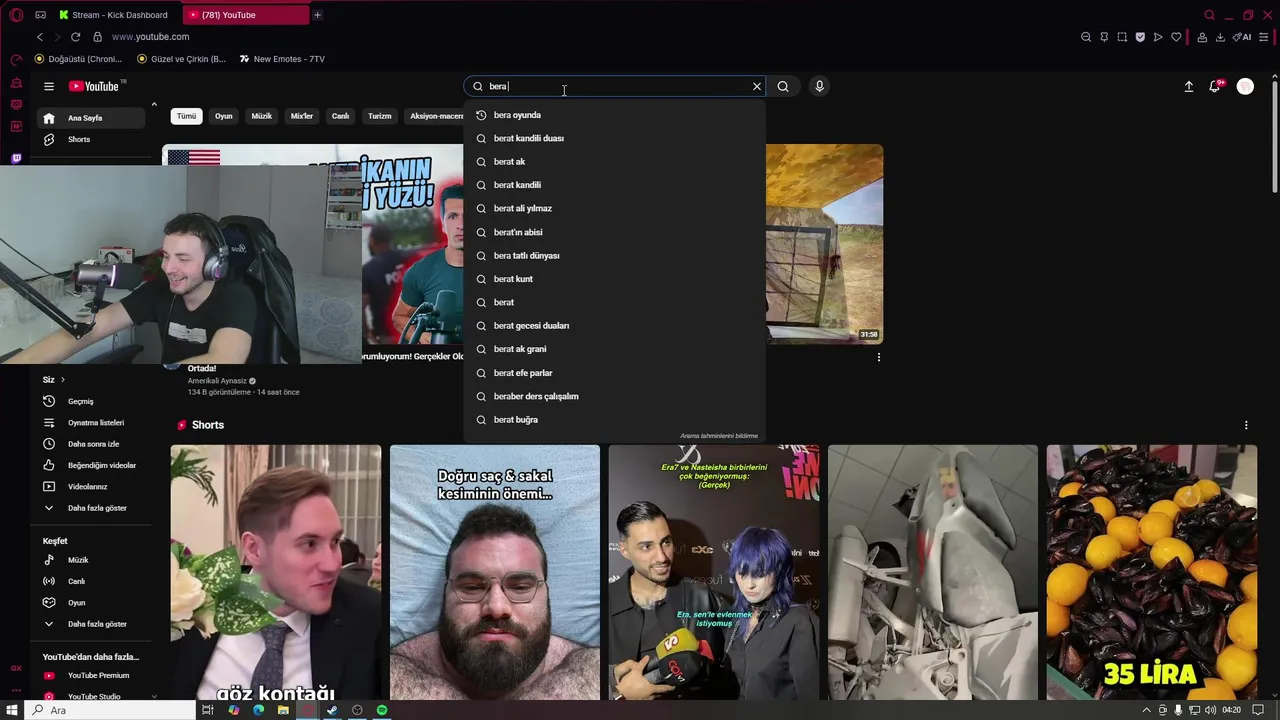
Task: Choose suggestion berat ali yılmaz
Action: [x=615, y=208]
